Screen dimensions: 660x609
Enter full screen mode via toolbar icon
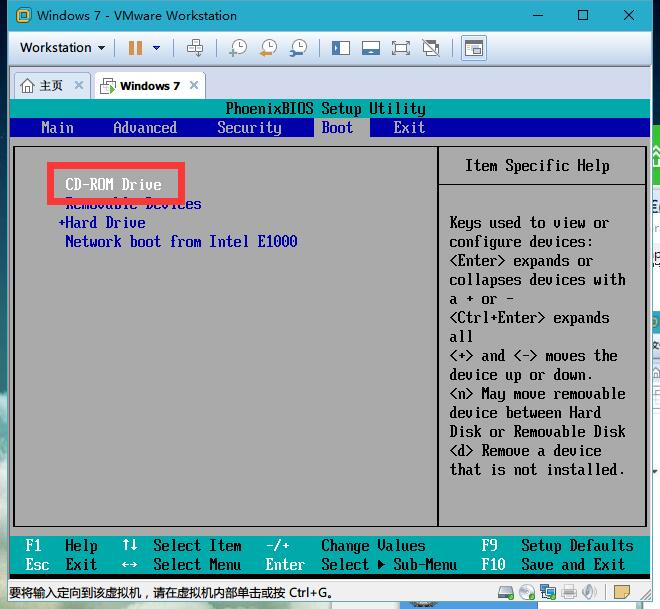click(x=401, y=47)
